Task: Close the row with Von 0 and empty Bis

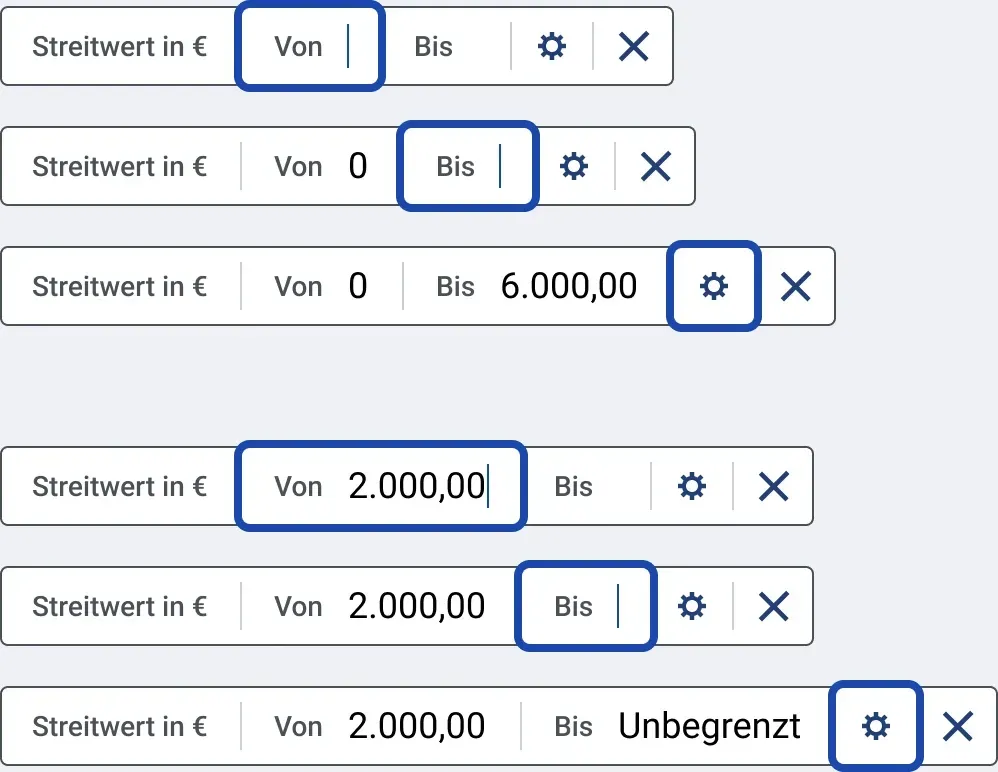Action: 656,166
